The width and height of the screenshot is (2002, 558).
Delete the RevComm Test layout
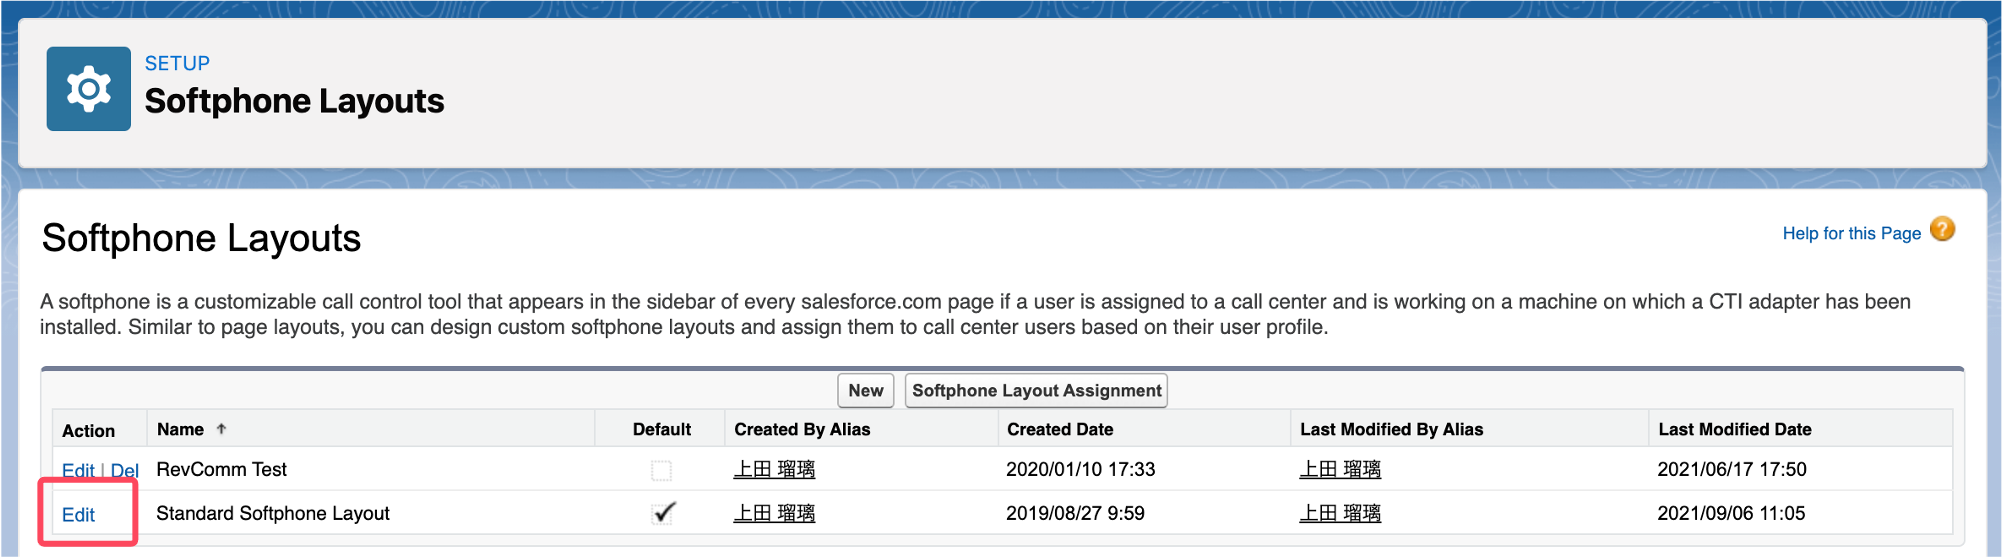[124, 470]
